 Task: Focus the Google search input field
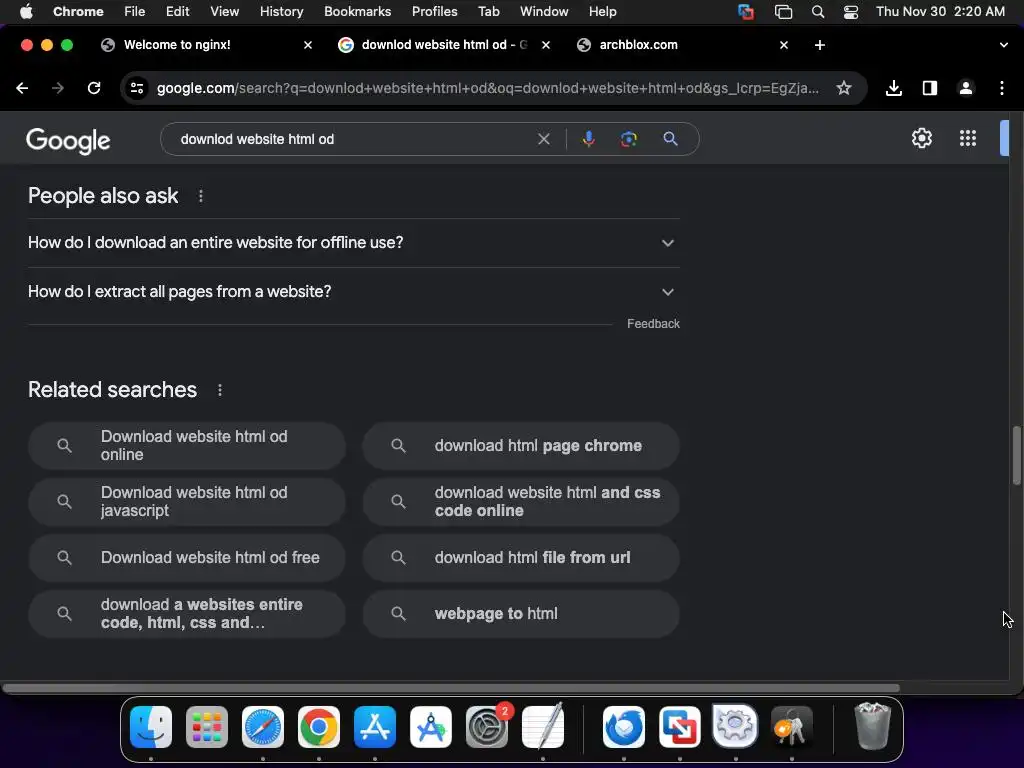pyautogui.click(x=353, y=139)
